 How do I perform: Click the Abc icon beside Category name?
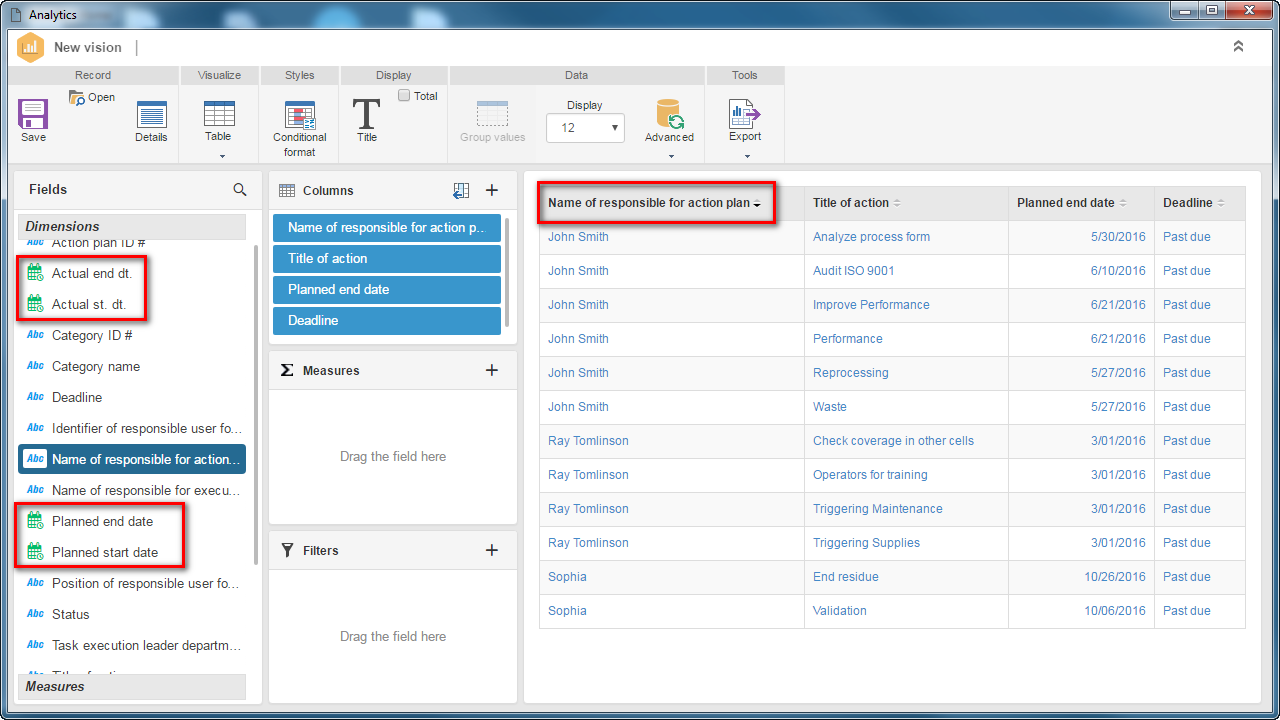(35, 366)
